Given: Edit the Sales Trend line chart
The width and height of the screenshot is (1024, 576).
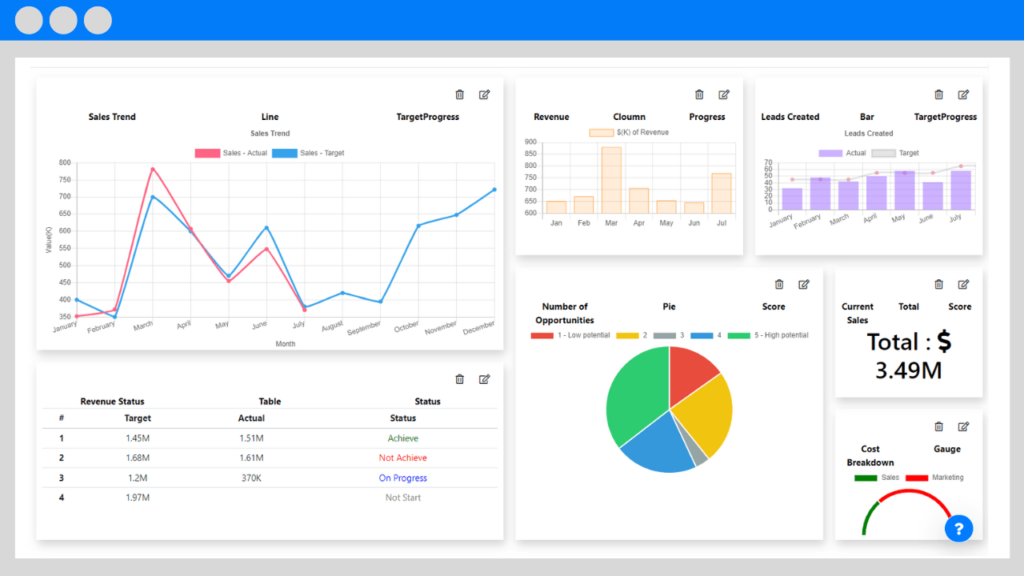Looking at the screenshot, I should (x=485, y=95).
